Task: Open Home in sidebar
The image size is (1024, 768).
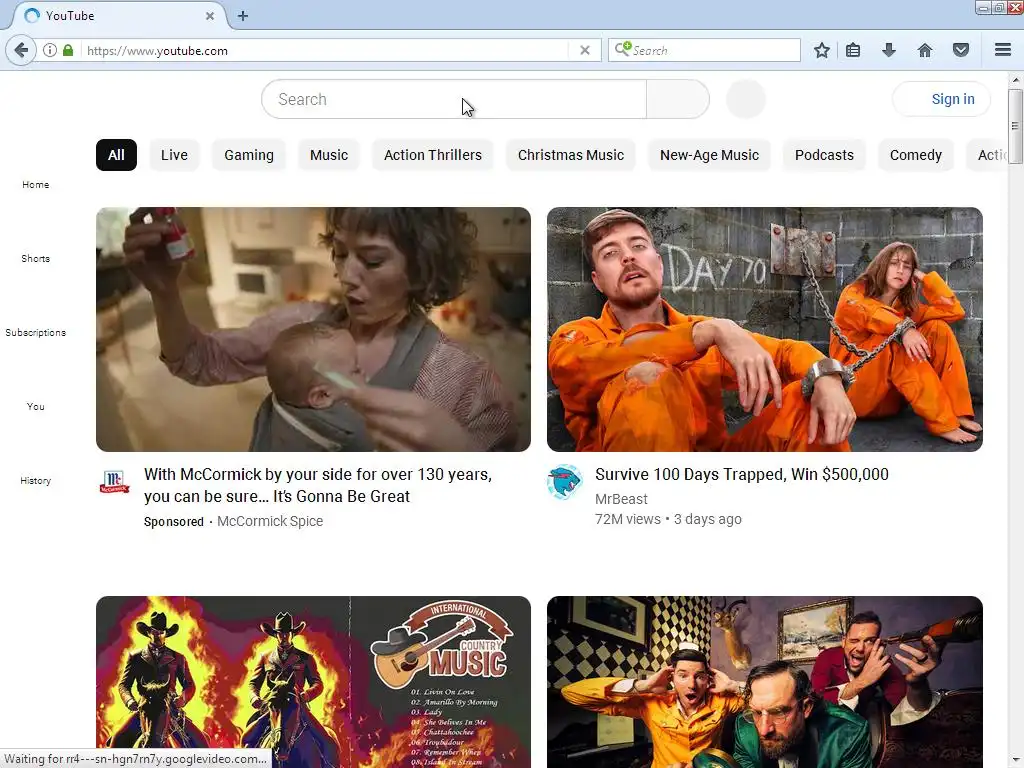Action: tap(35, 184)
